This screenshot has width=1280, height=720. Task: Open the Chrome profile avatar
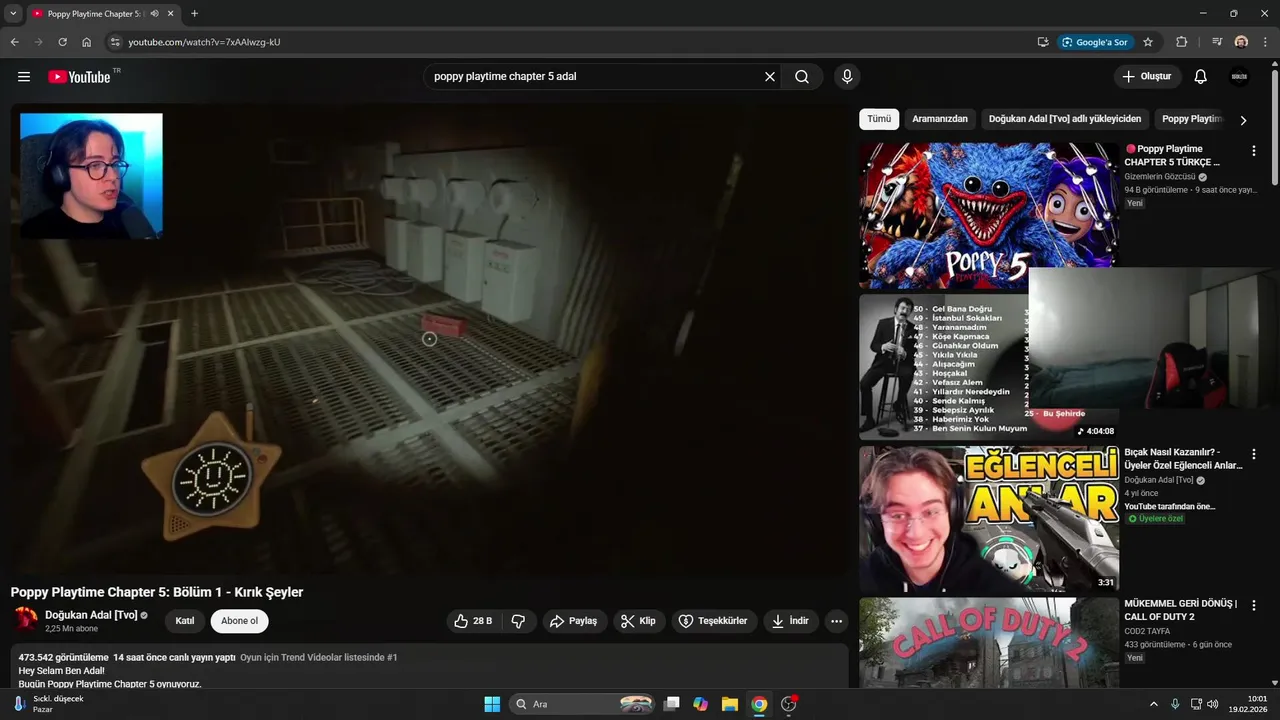point(1241,42)
